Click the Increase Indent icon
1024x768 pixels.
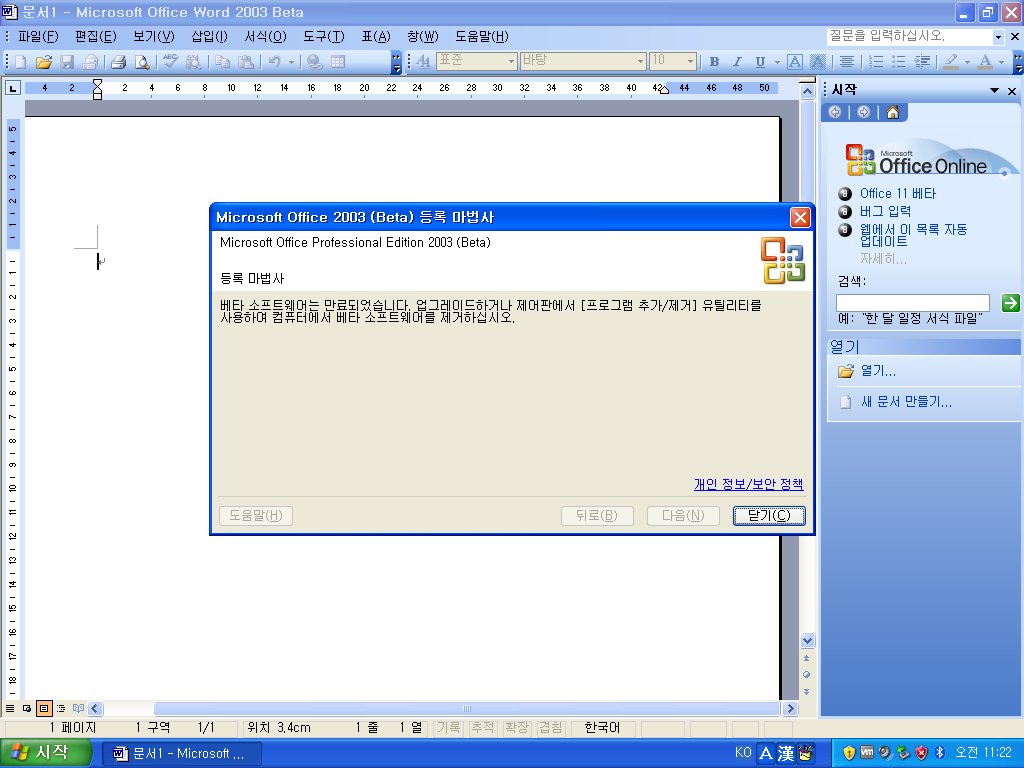point(923,61)
